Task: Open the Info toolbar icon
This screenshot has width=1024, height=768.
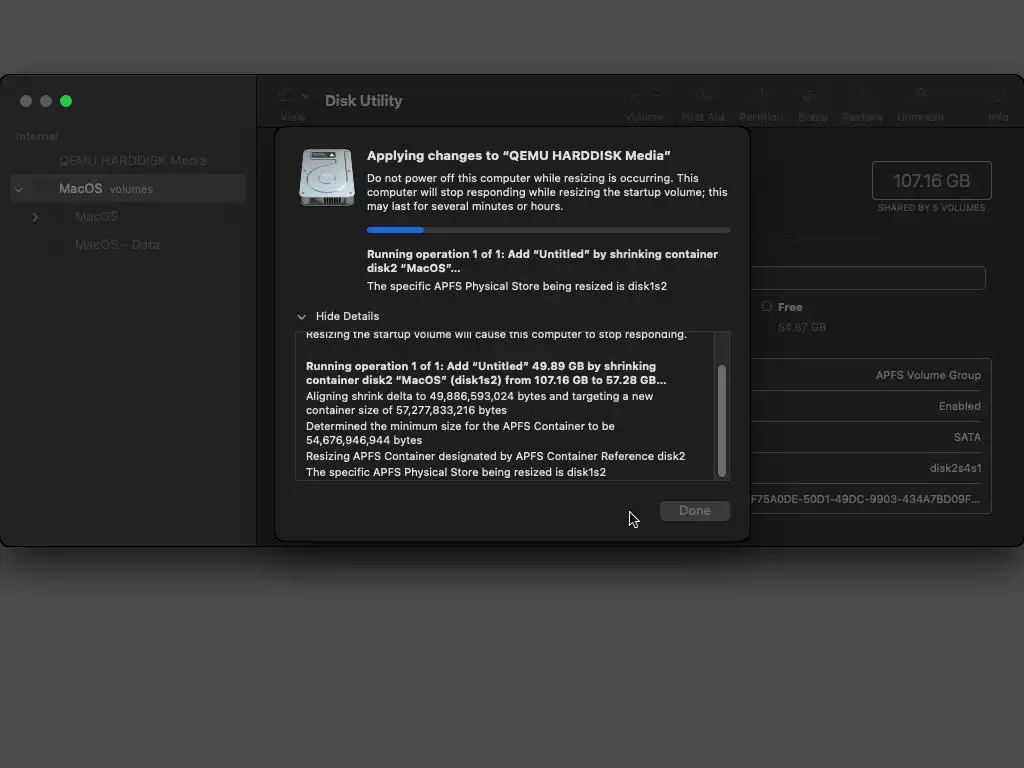Action: (x=998, y=97)
